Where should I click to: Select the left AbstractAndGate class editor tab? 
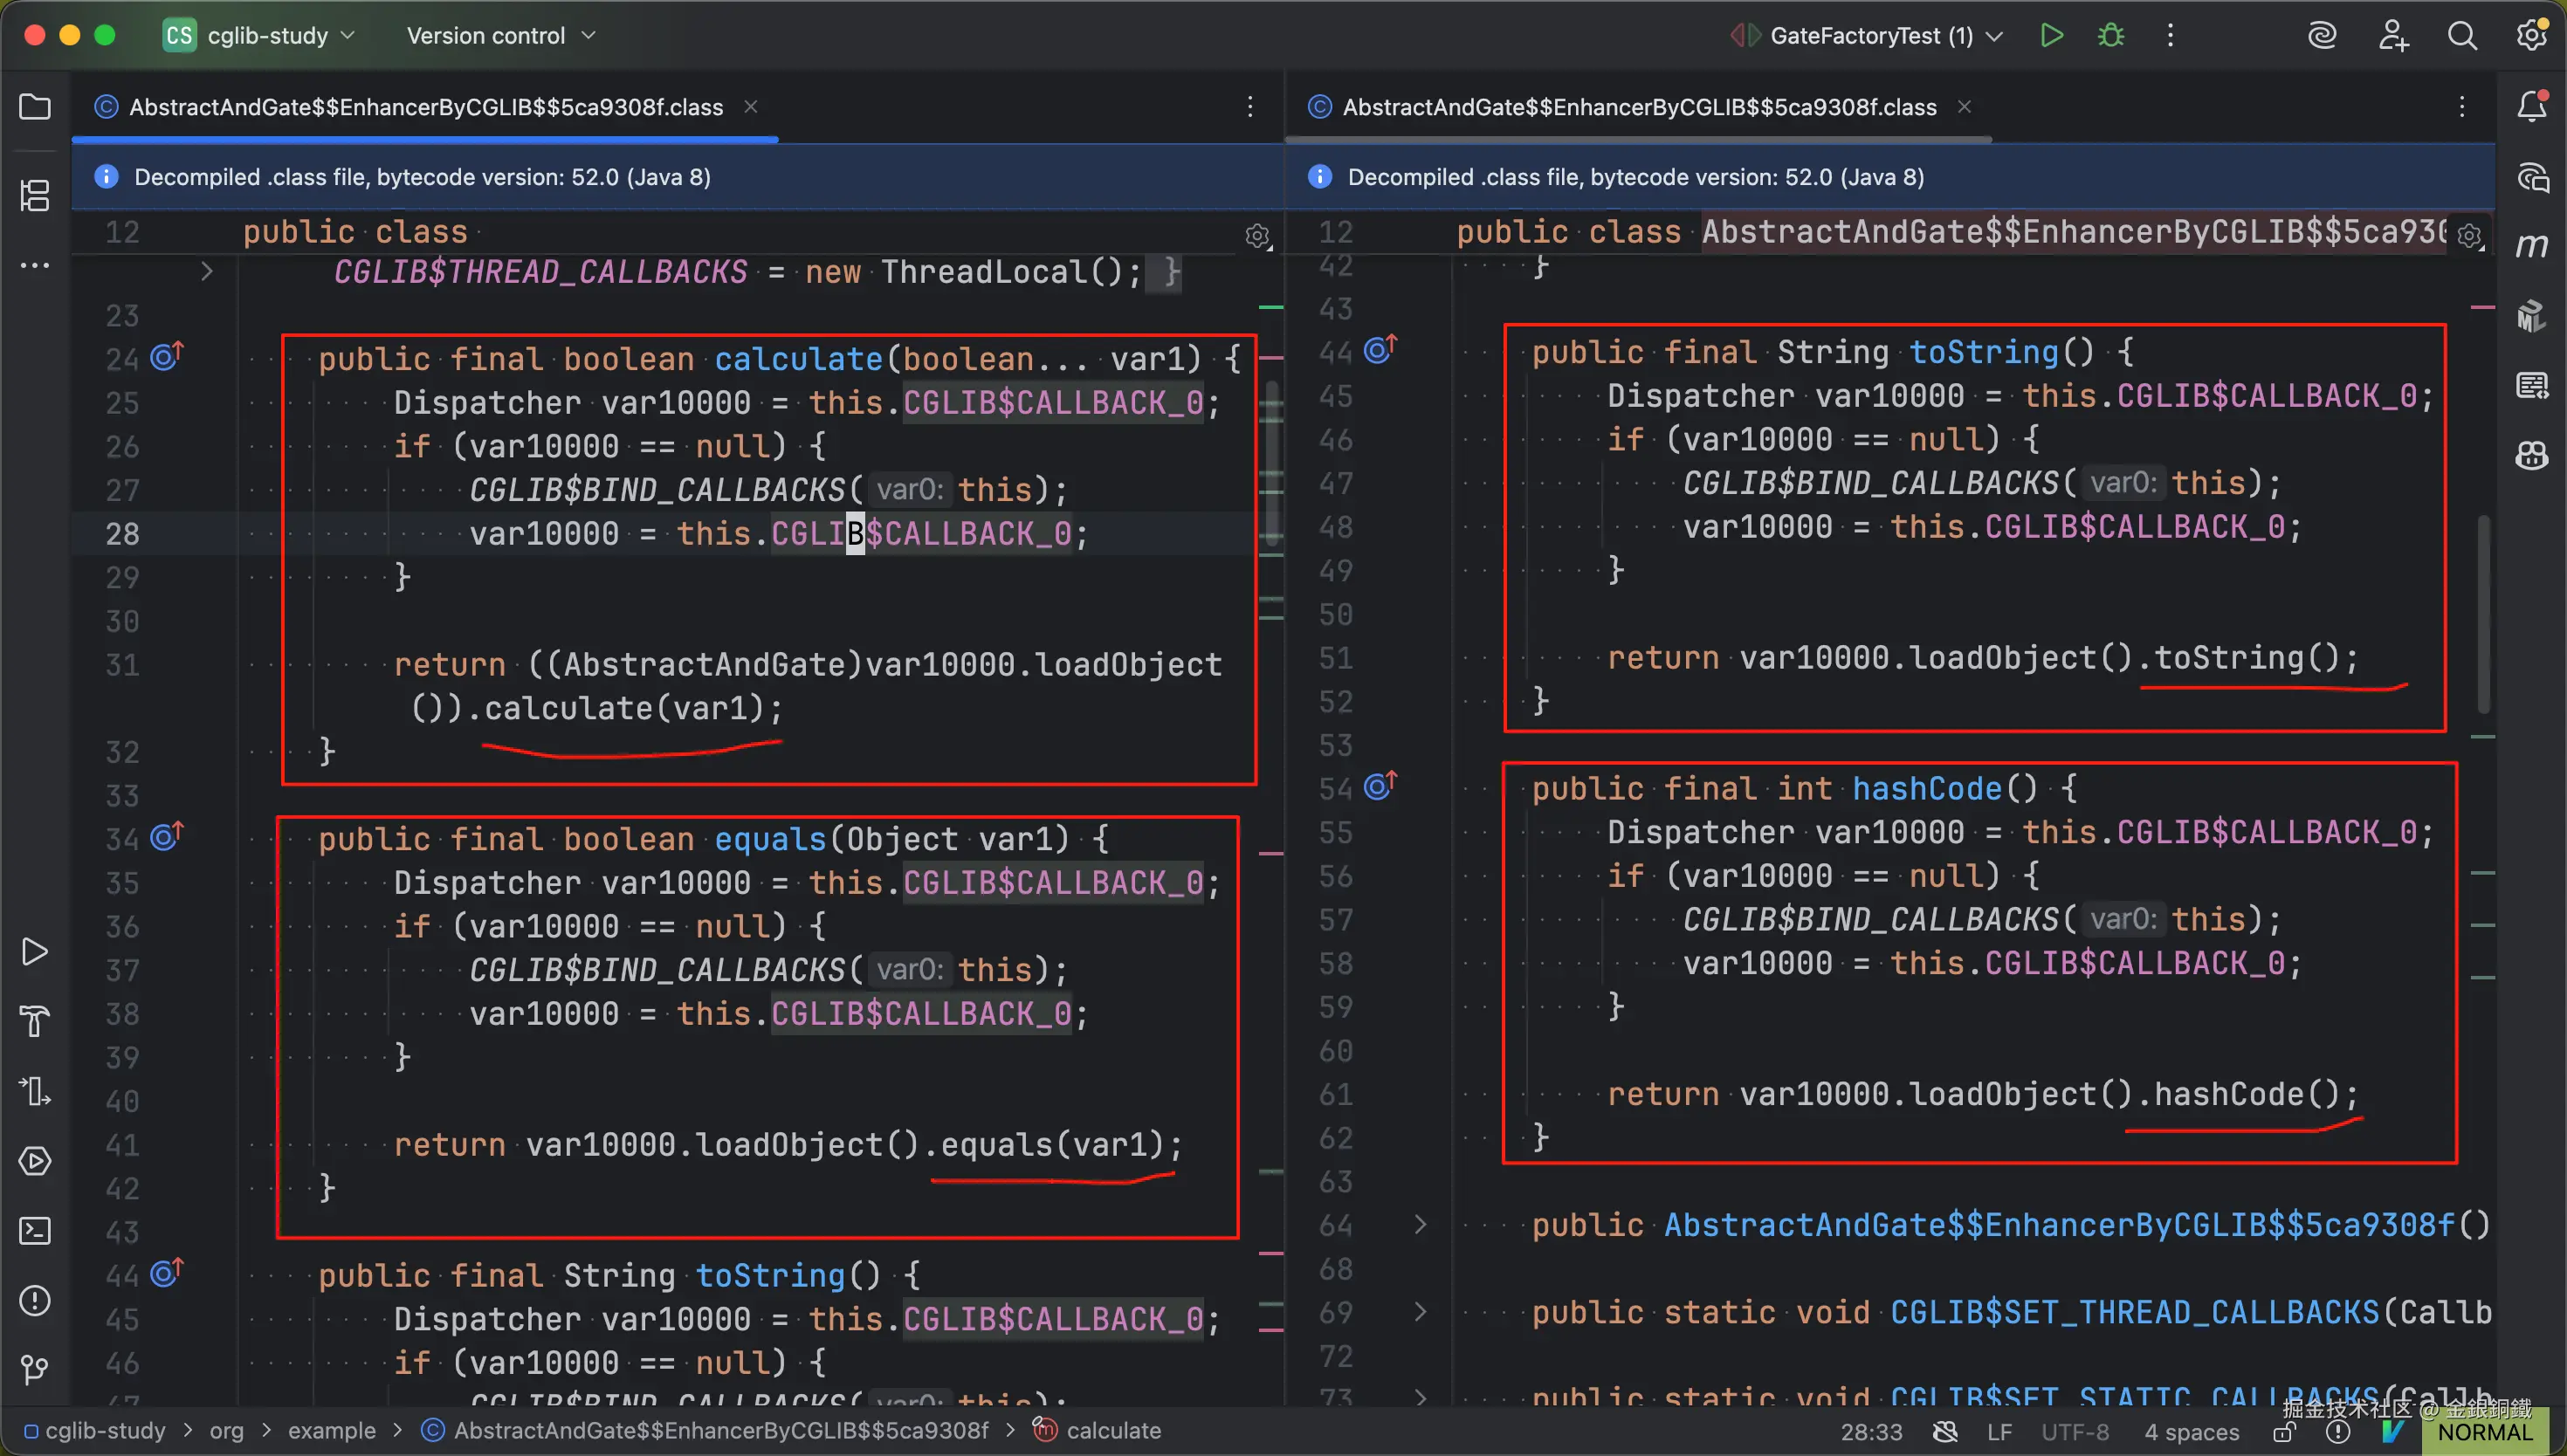pyautogui.click(x=425, y=107)
